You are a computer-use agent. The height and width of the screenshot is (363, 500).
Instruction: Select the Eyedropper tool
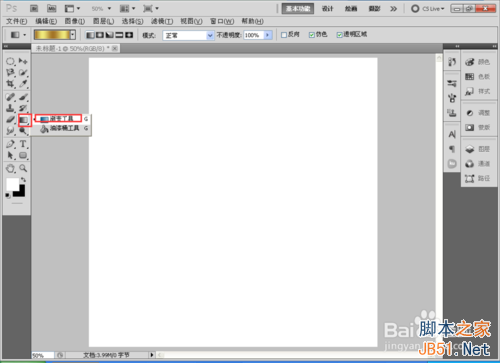[23, 84]
